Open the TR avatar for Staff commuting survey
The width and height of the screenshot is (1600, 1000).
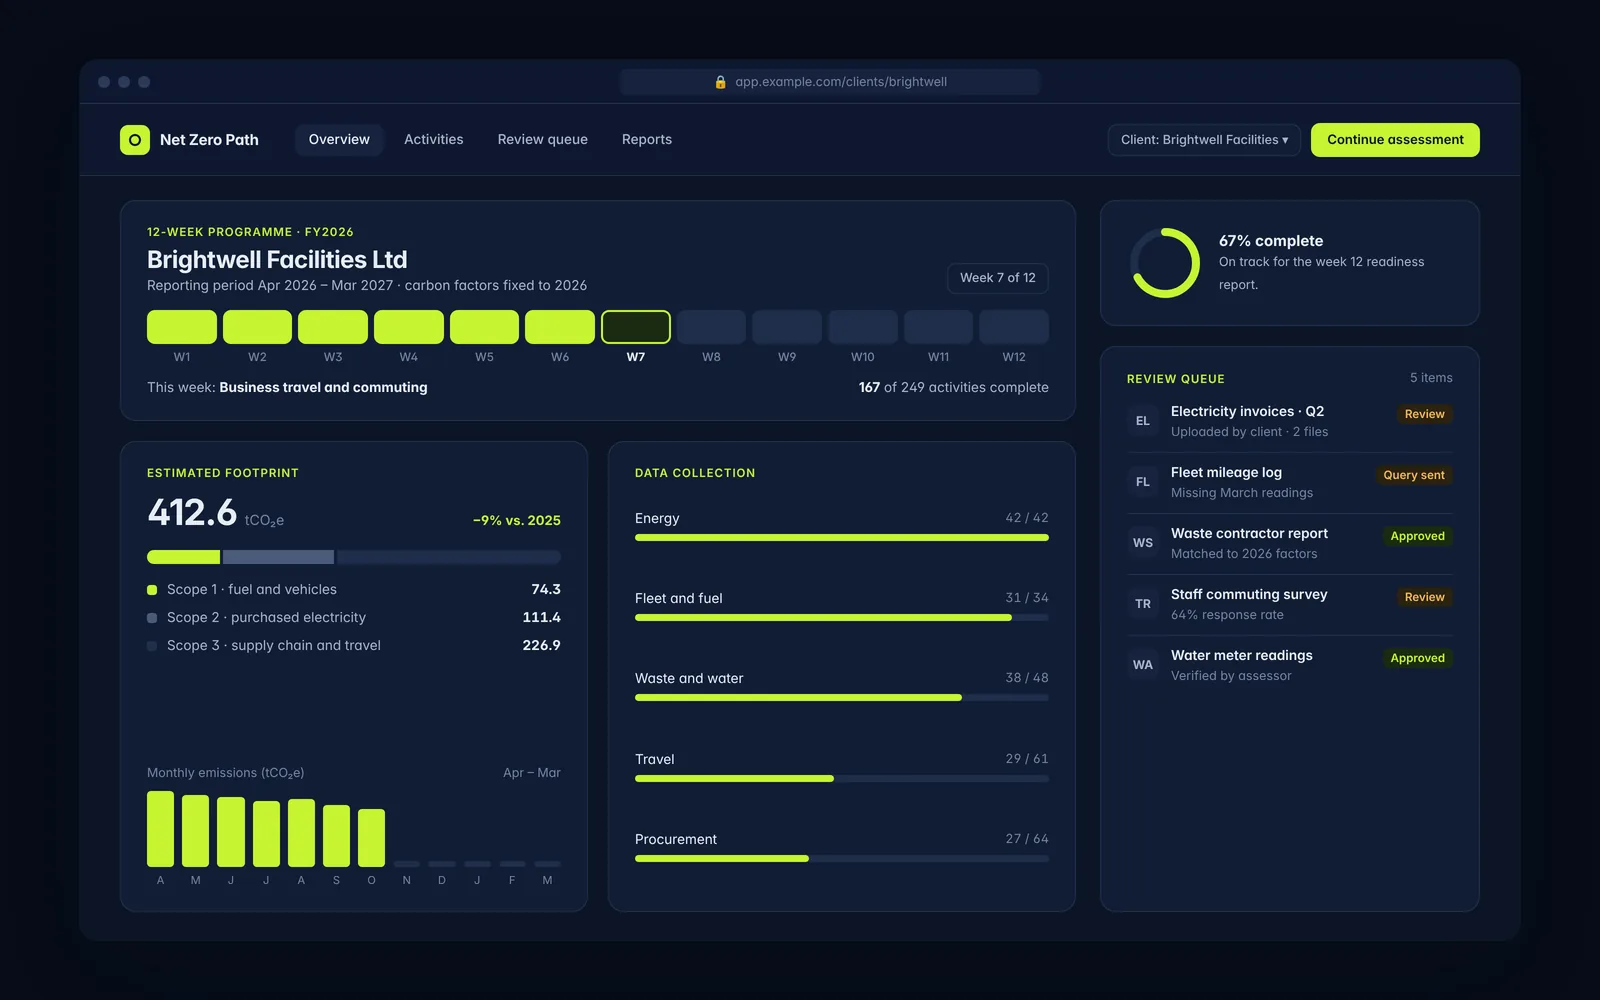pyautogui.click(x=1143, y=604)
